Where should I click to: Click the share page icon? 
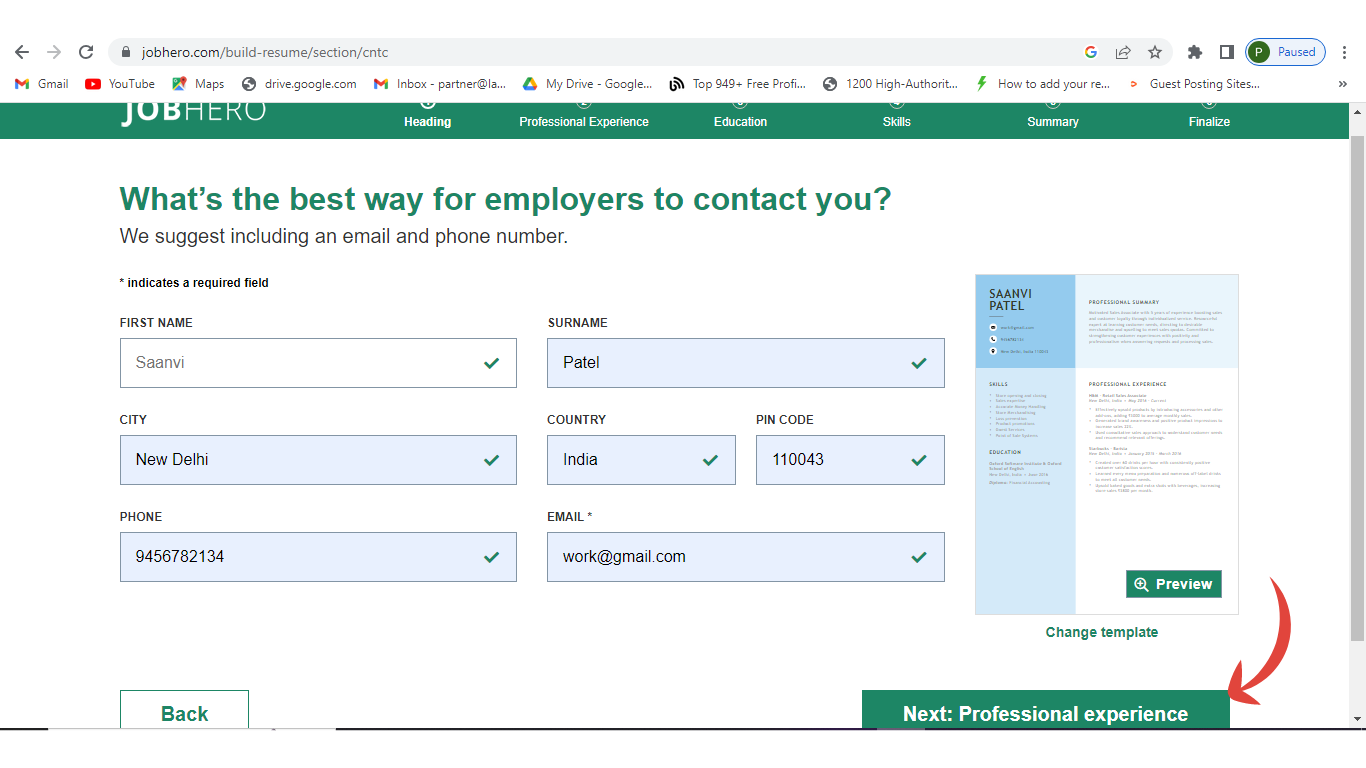(1123, 52)
